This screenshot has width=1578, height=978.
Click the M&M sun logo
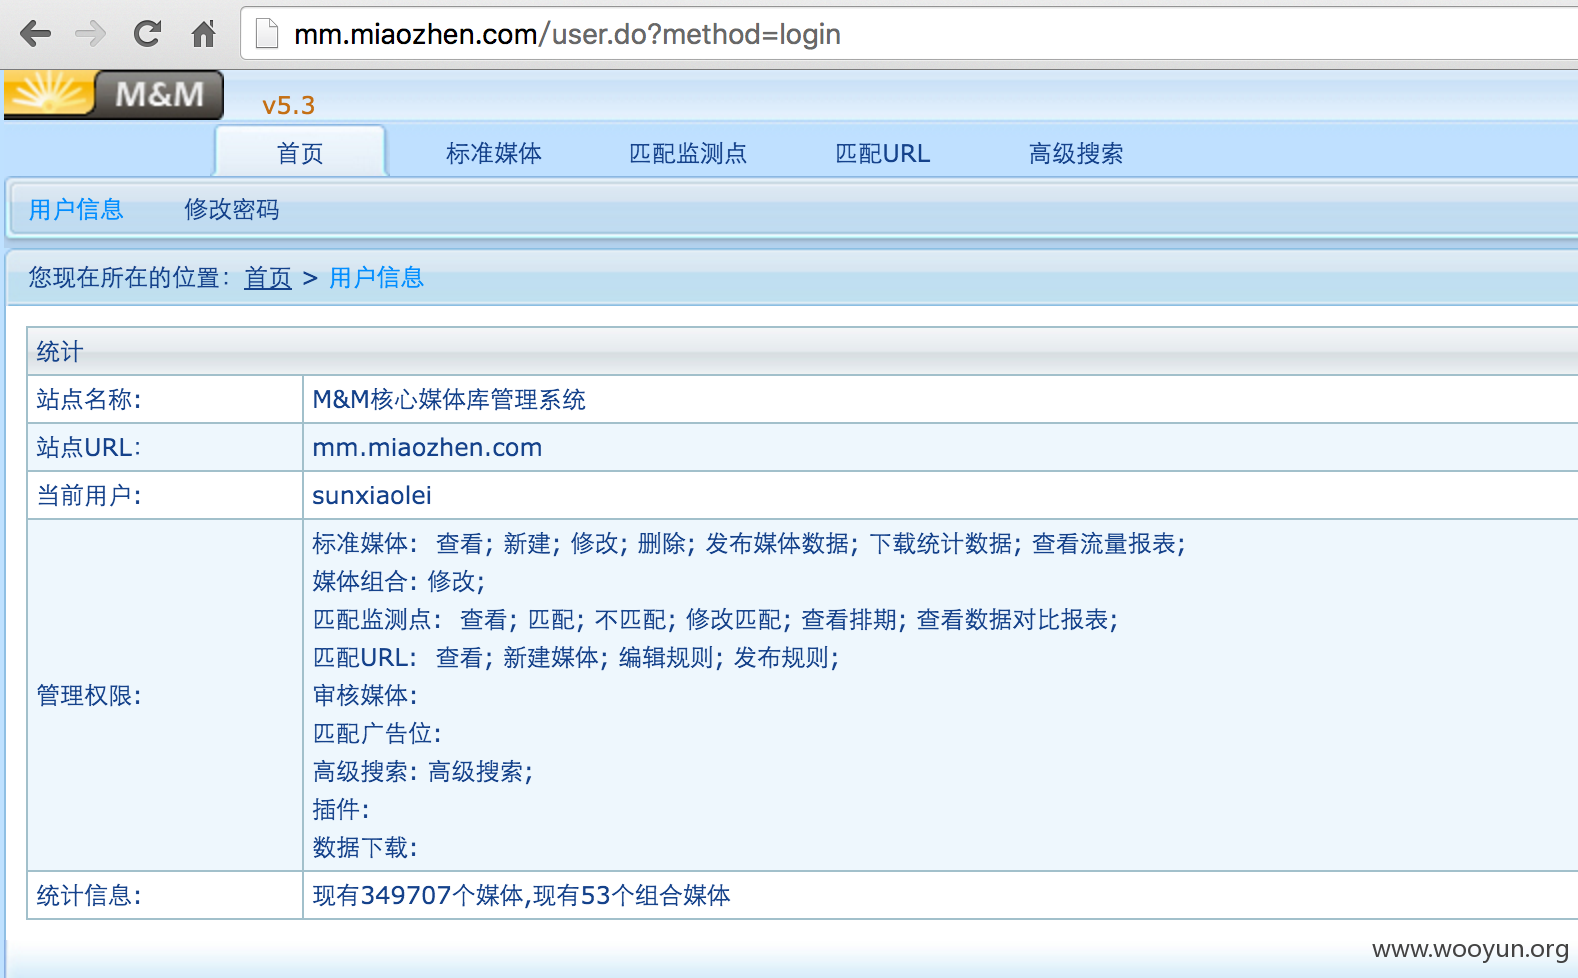point(113,95)
